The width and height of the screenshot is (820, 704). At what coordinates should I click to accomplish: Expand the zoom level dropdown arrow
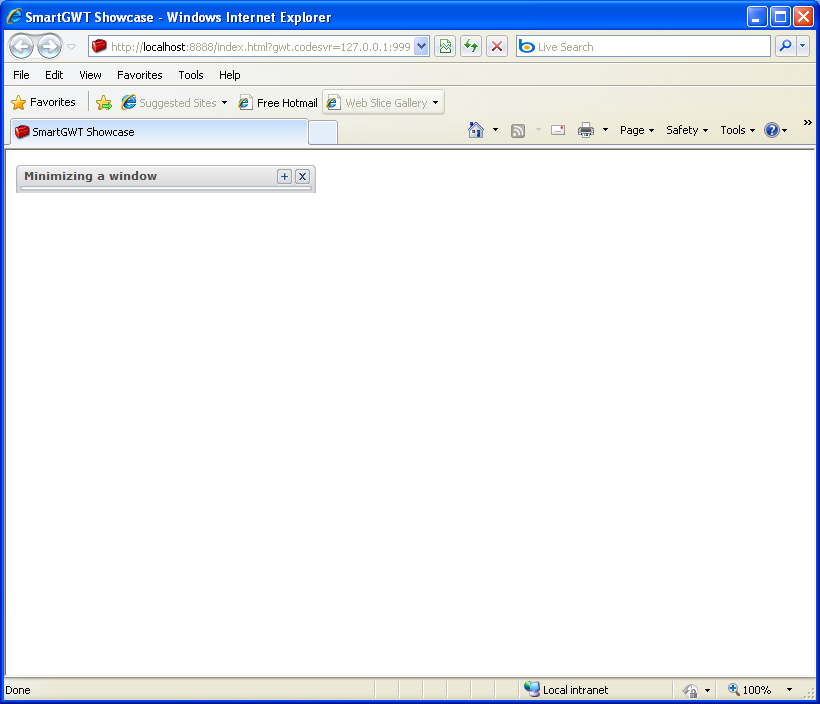click(789, 690)
